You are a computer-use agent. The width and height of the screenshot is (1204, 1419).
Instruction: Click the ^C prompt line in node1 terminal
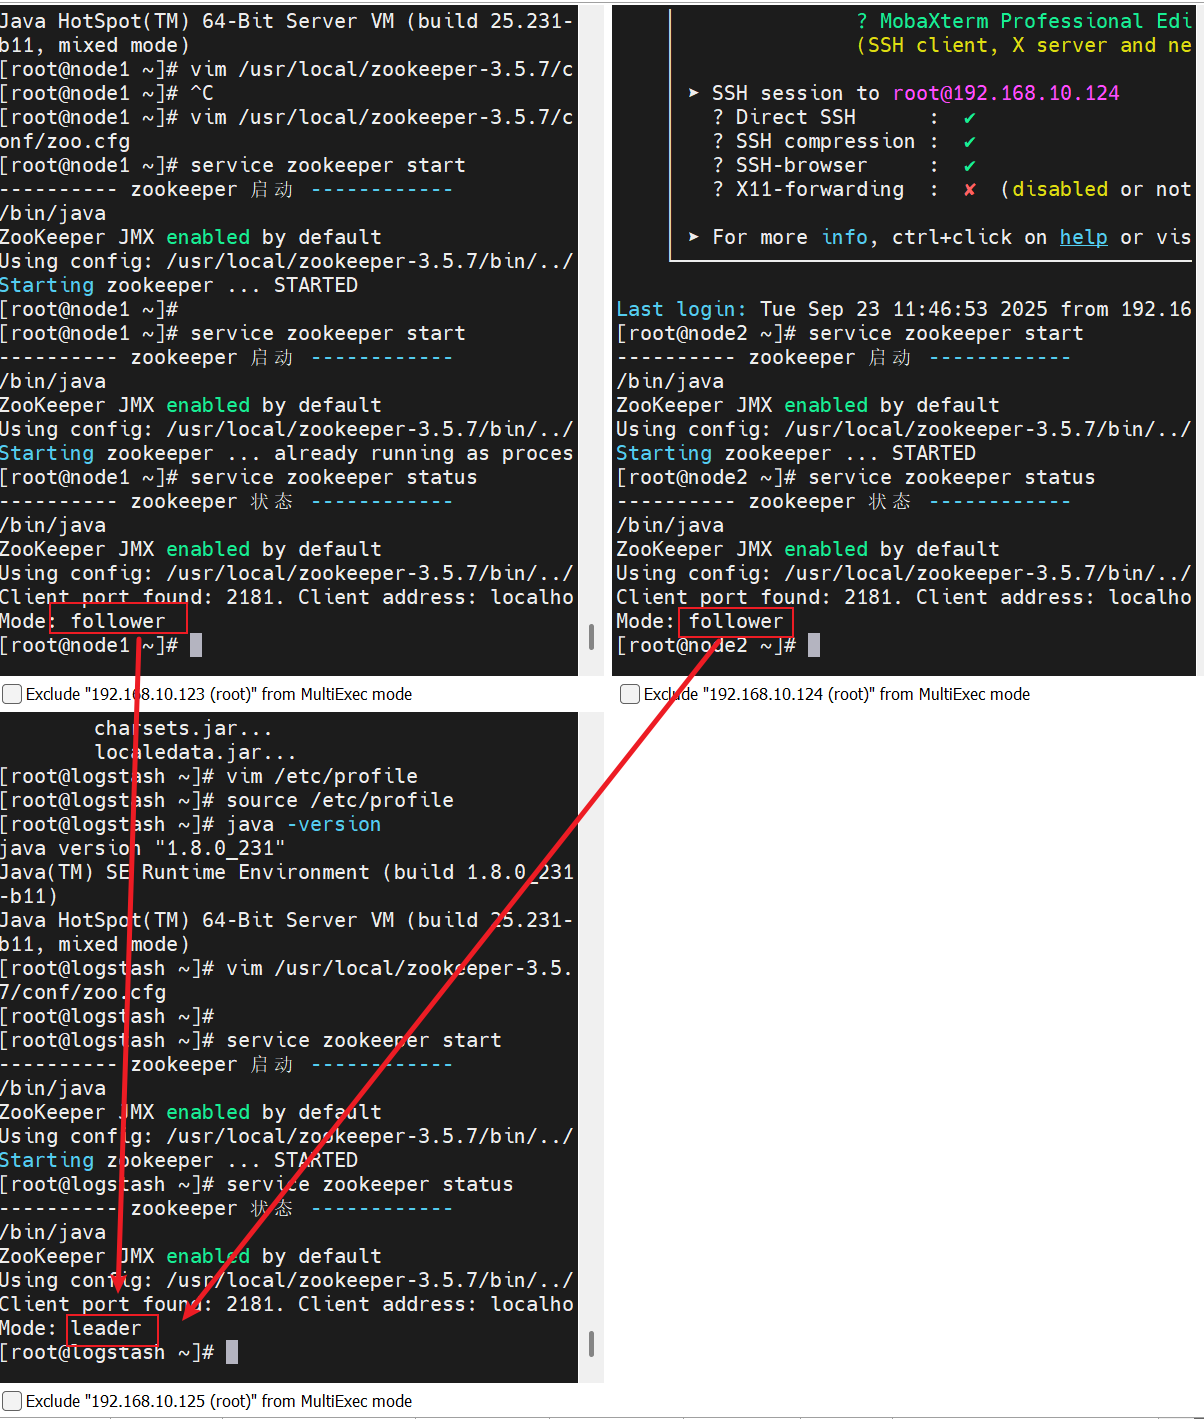(x=107, y=93)
